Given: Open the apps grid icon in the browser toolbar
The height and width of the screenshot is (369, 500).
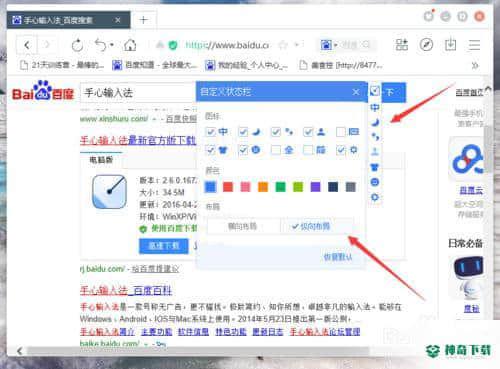Looking at the screenshot, I should coord(402,44).
